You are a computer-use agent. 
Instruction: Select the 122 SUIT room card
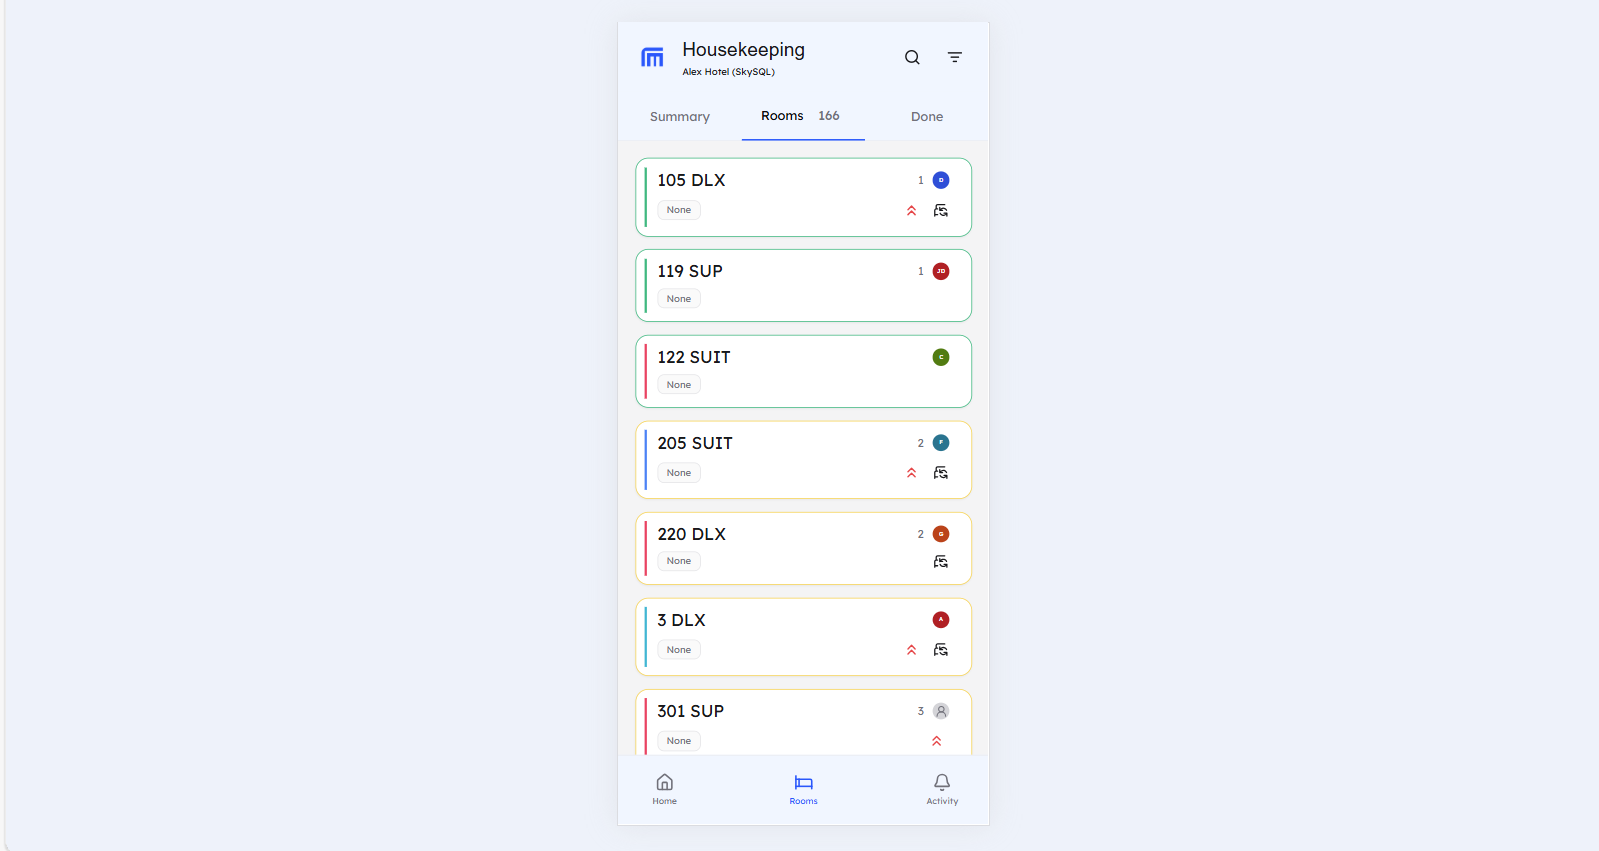click(803, 371)
